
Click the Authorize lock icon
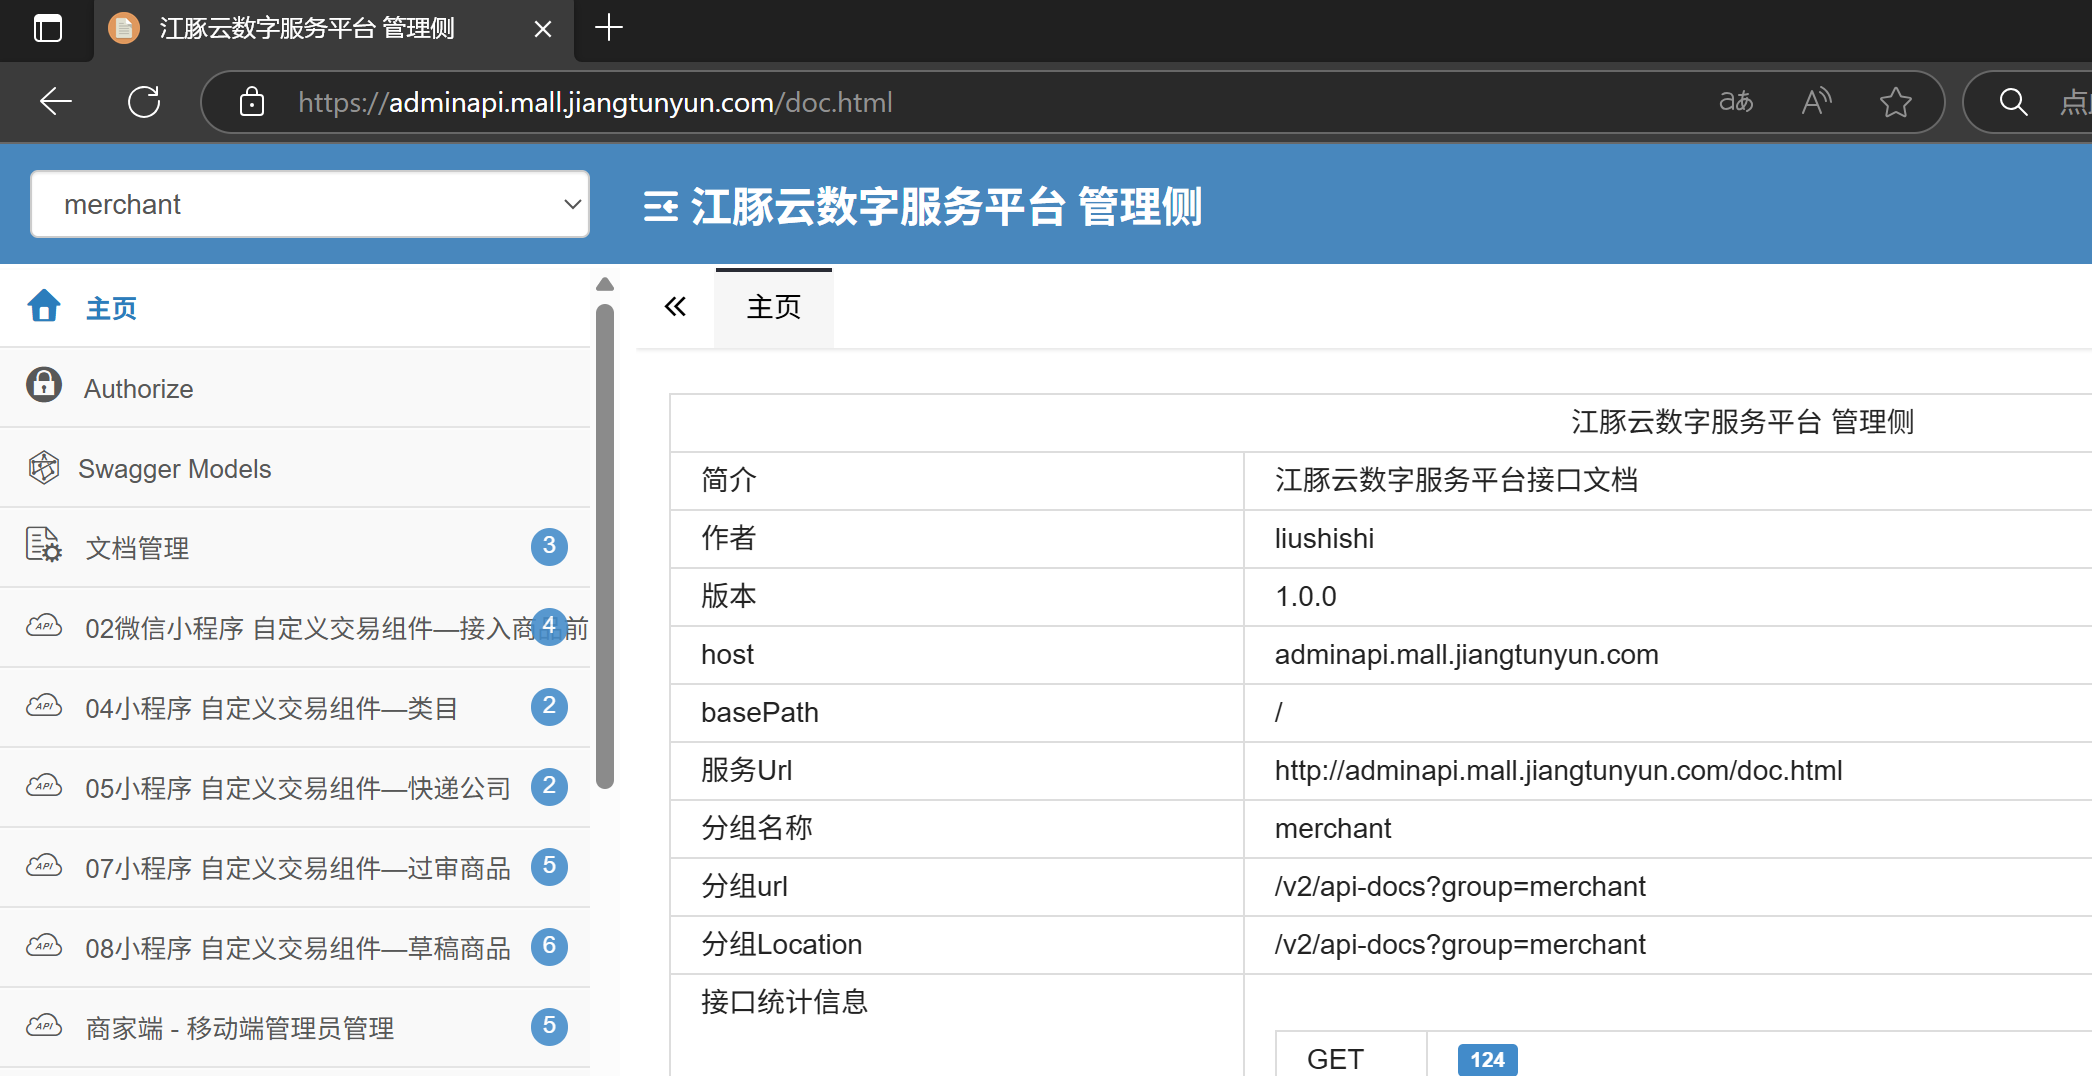[x=44, y=385]
